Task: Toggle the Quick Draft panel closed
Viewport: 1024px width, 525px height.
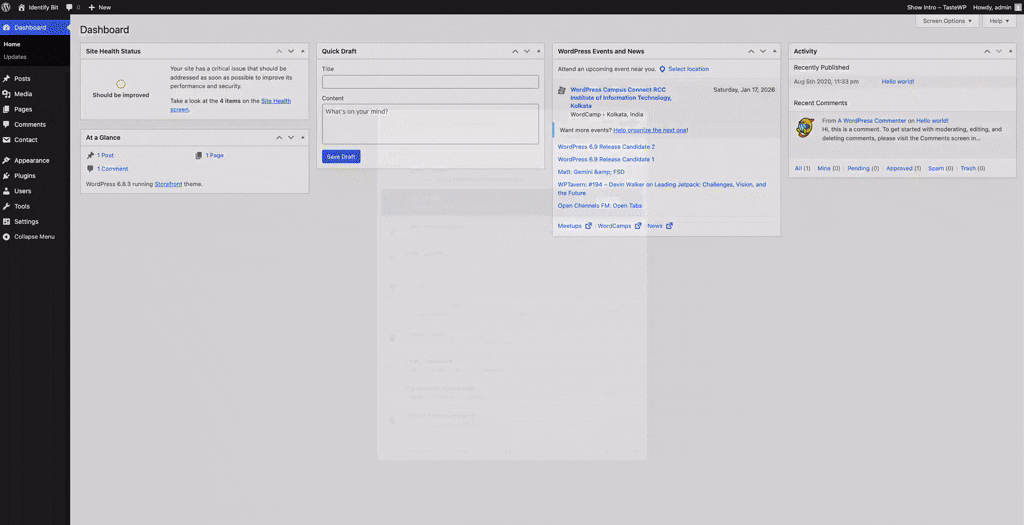Action: pos(539,51)
